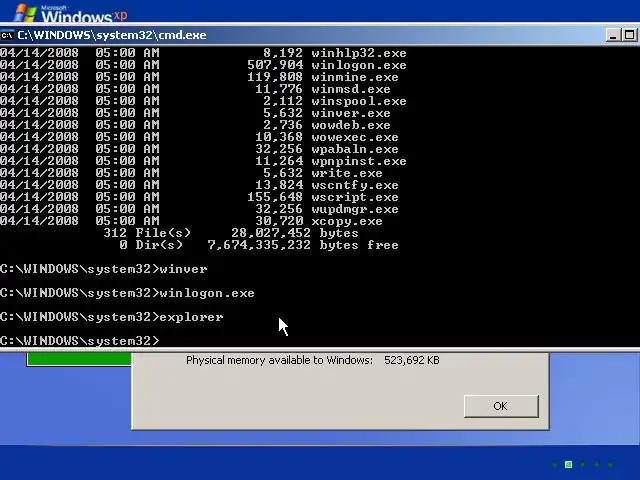Select the xcopy.exe listing entry
The height and width of the screenshot is (480, 640).
191,221
